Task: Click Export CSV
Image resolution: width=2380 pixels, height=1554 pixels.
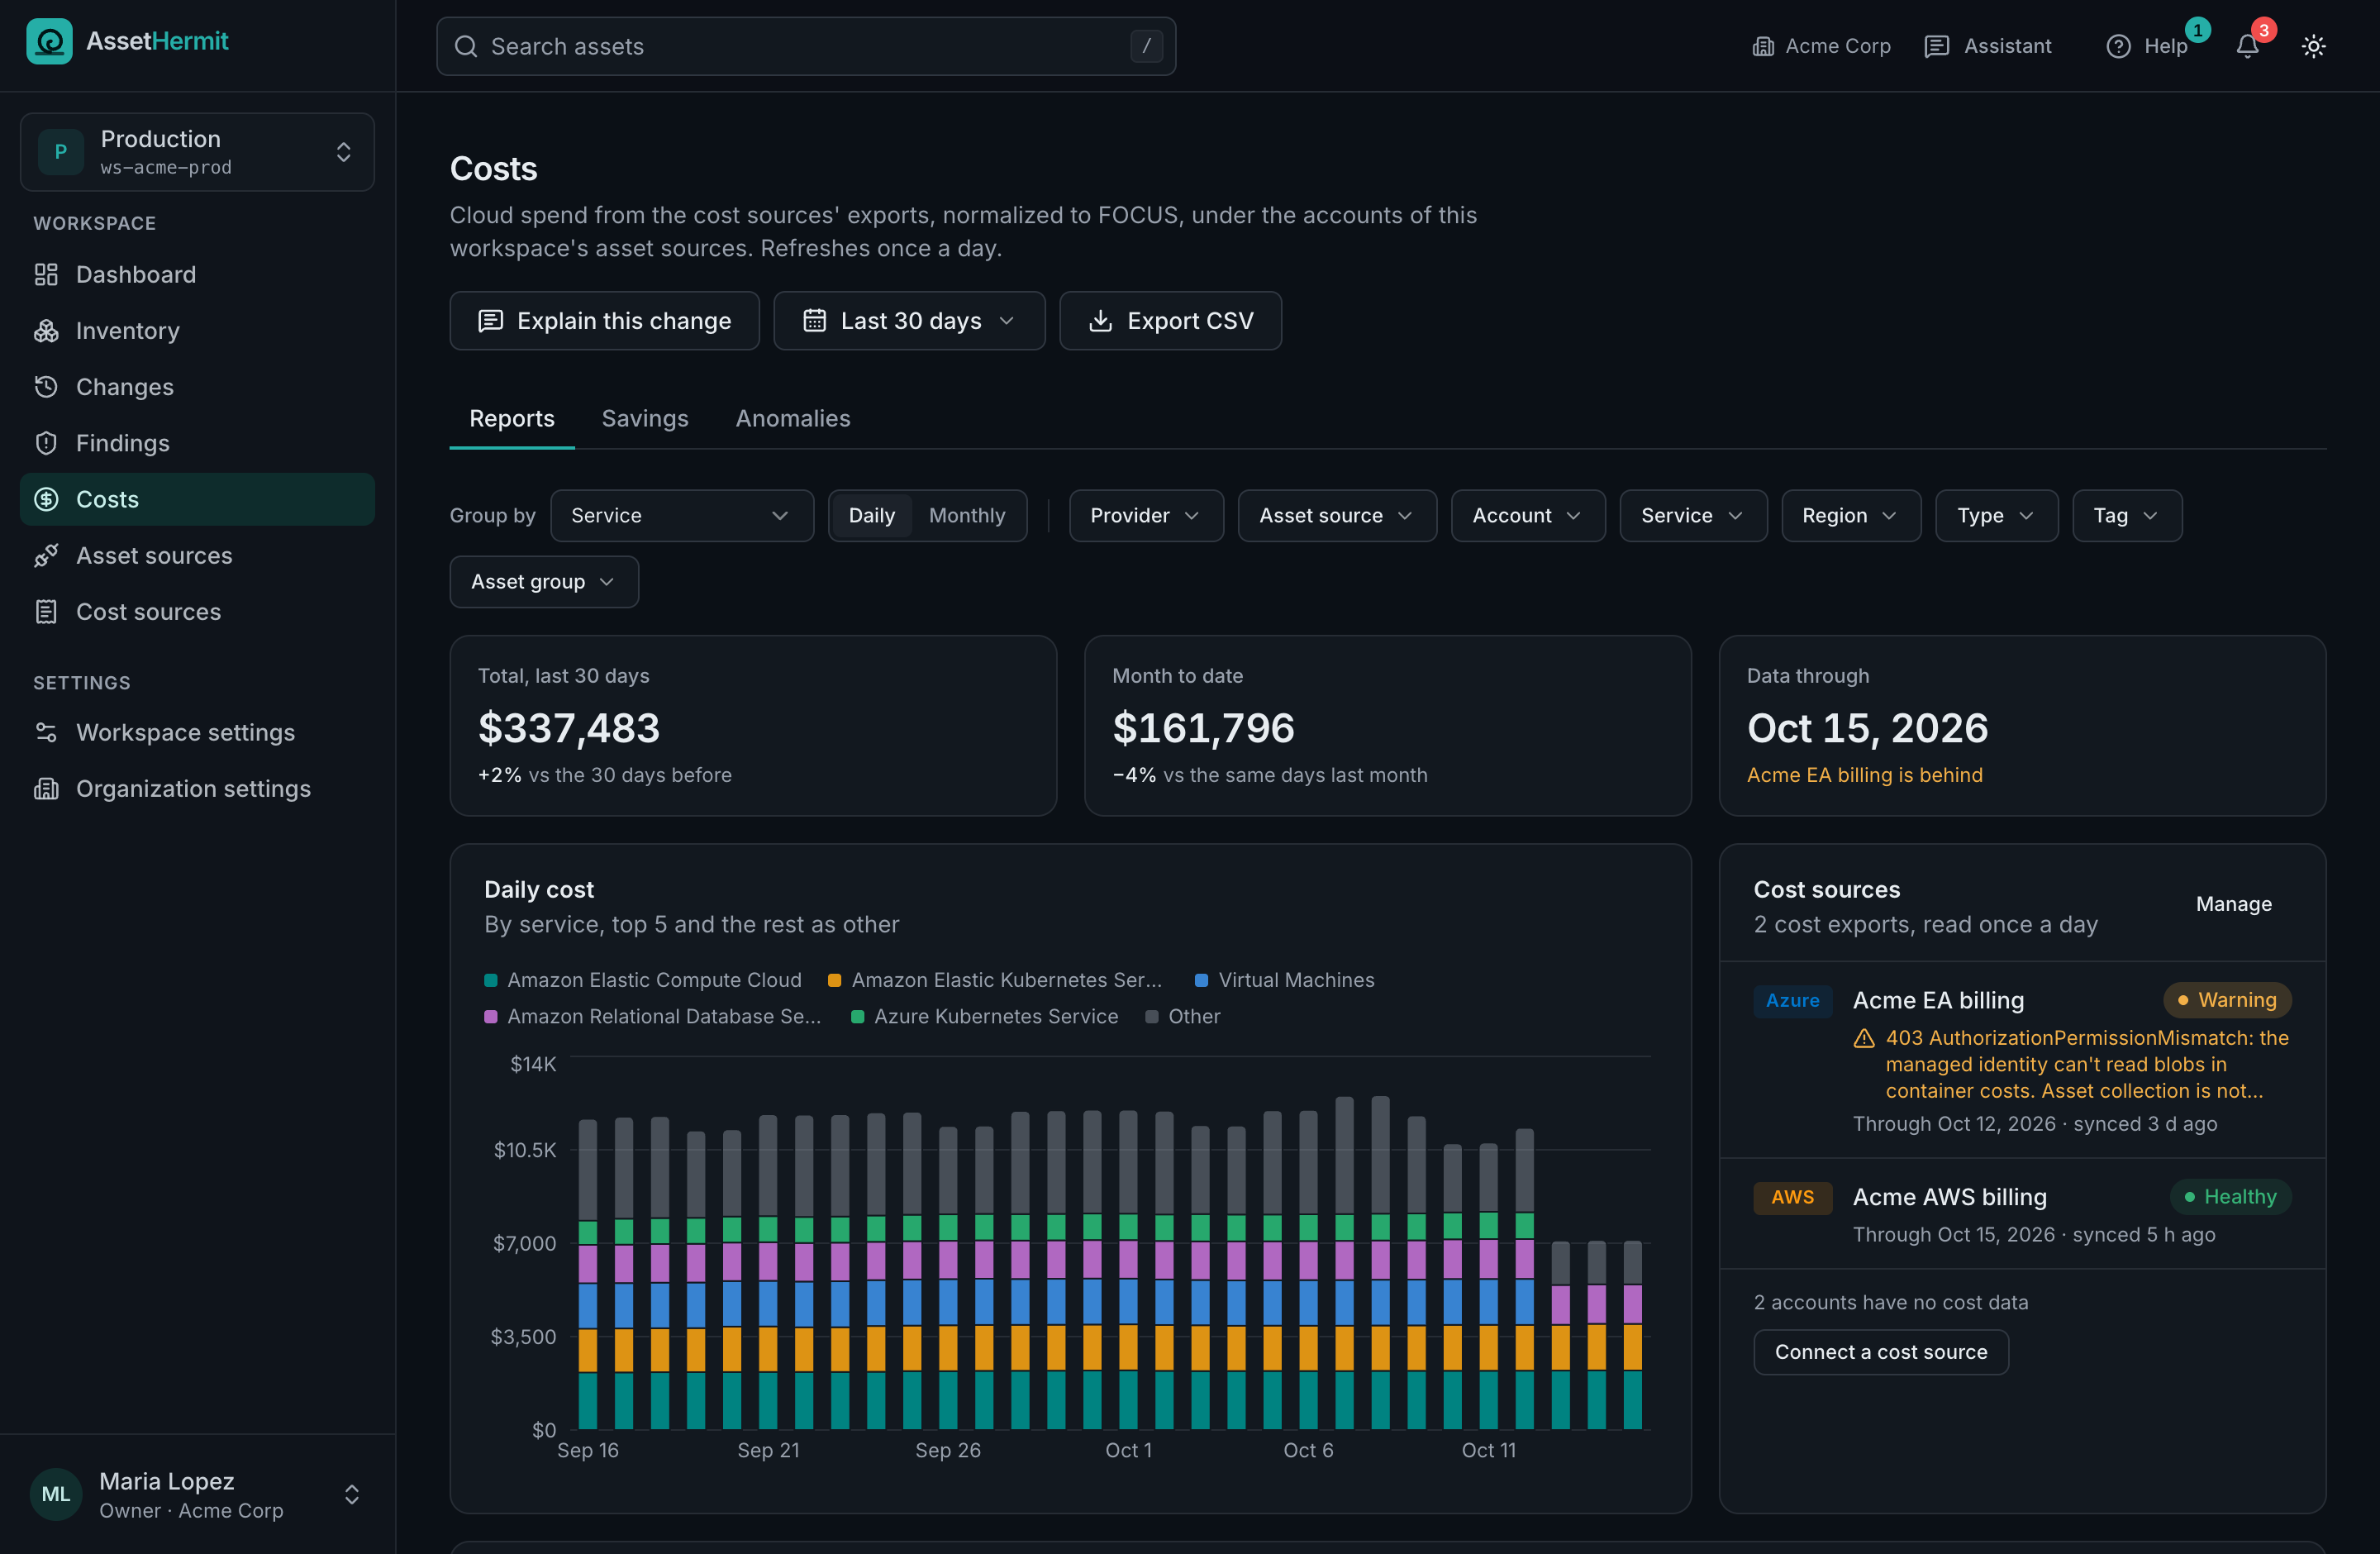Action: coord(1170,321)
